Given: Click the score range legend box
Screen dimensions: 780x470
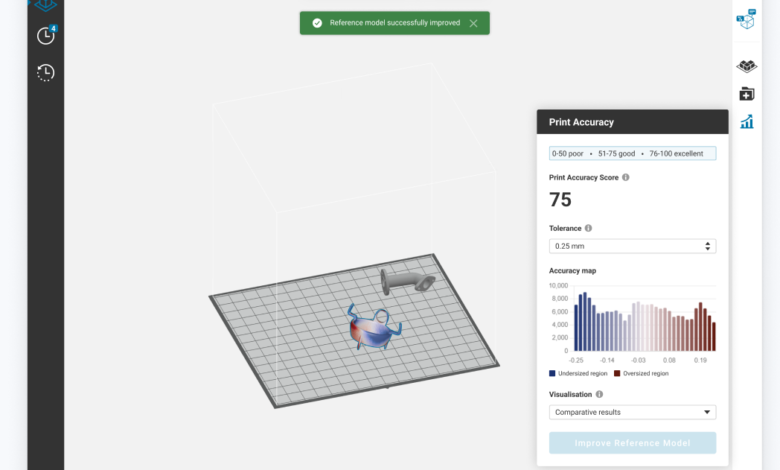Looking at the screenshot, I should 632,154.
